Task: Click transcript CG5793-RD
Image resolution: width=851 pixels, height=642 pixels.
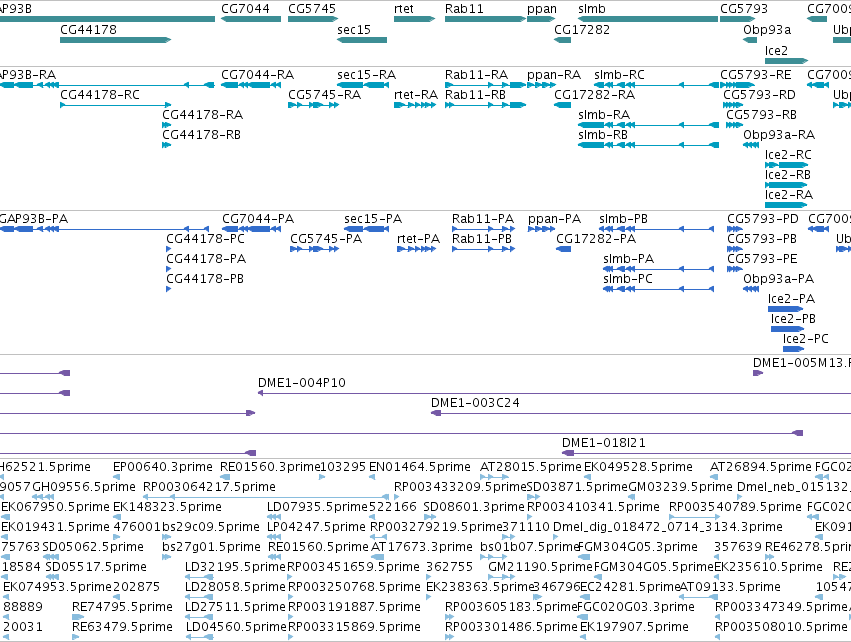Action: point(759,94)
